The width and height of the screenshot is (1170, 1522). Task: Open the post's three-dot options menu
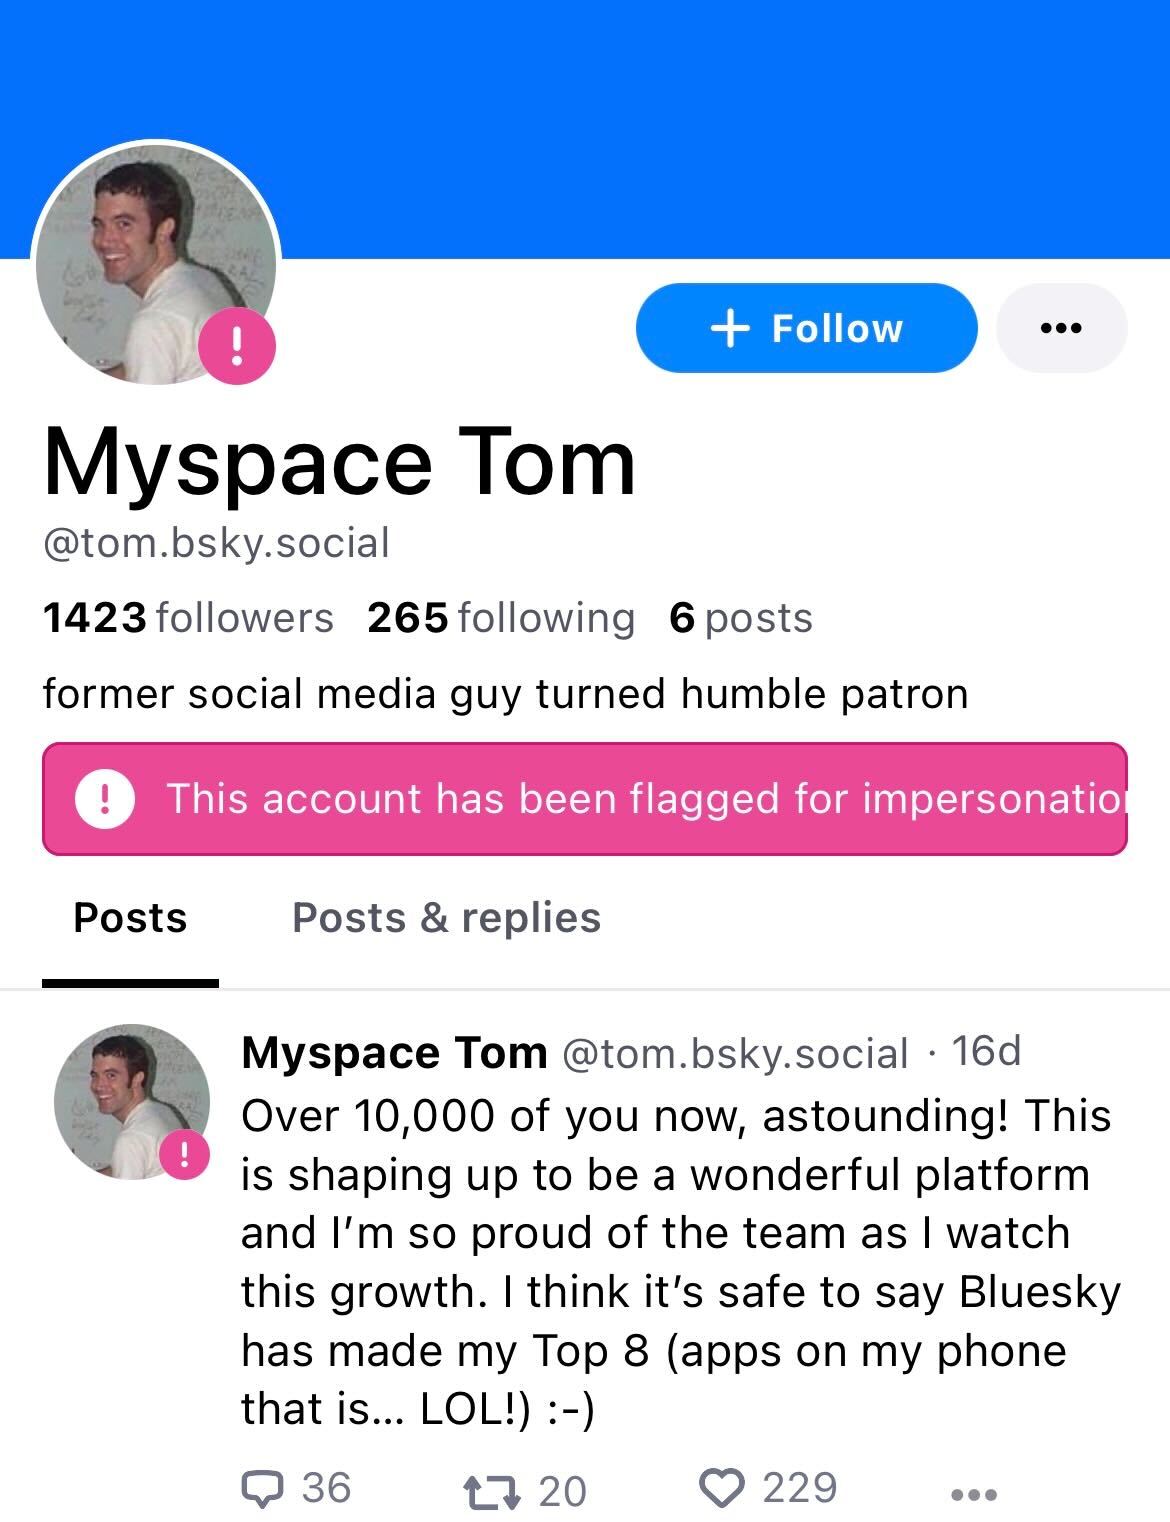click(973, 1495)
